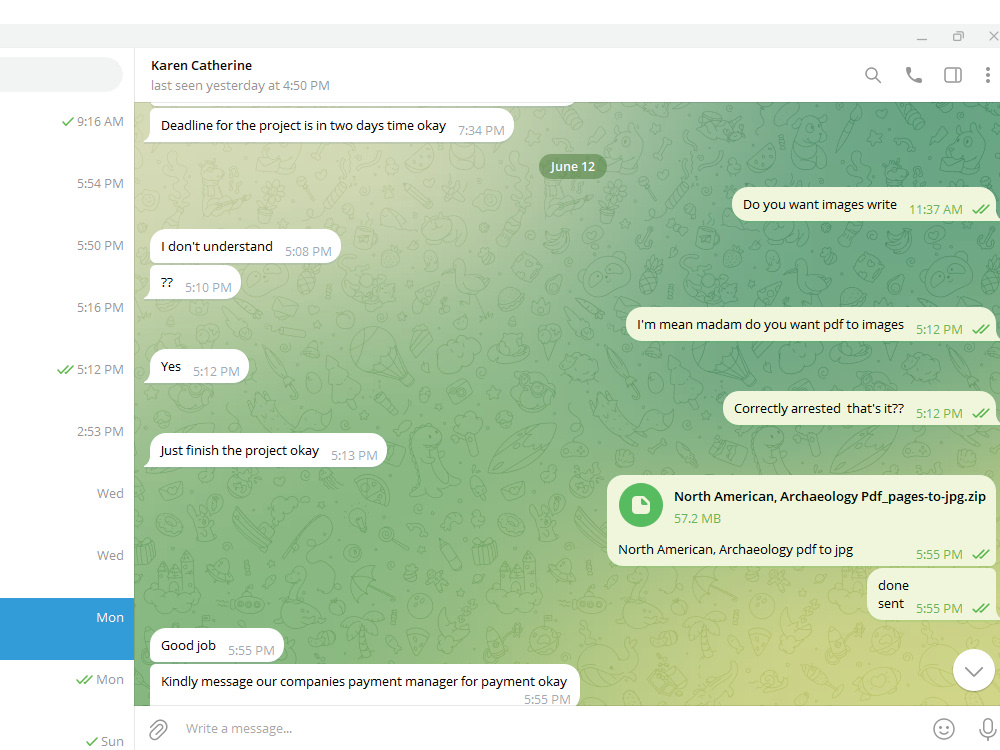
Task: Click the '??' message bubble
Action: point(195,283)
